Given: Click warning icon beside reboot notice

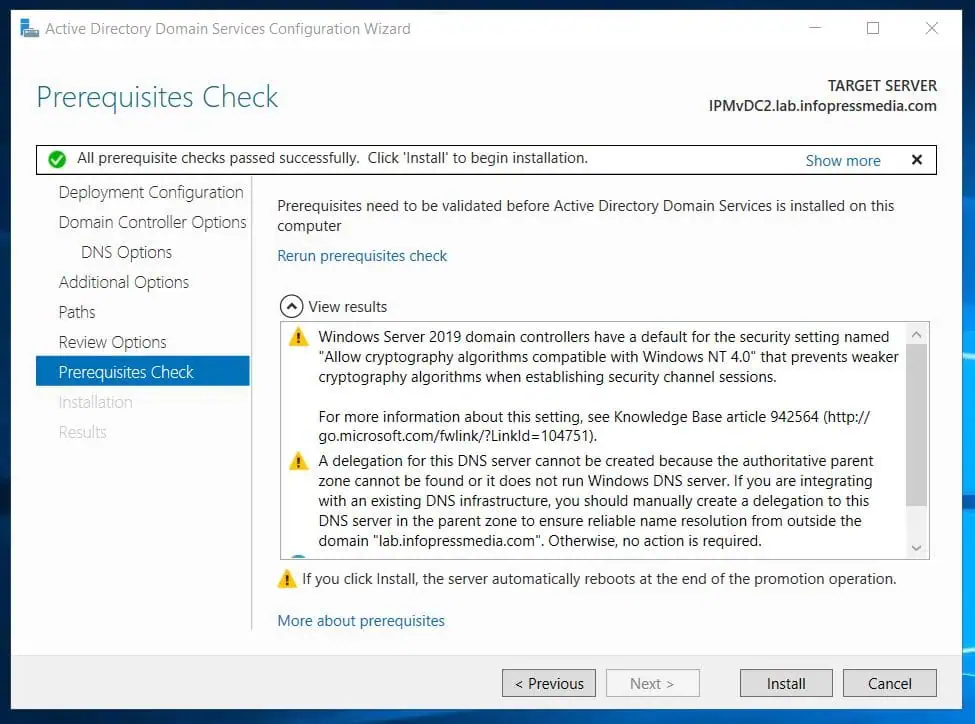Looking at the screenshot, I should pos(287,579).
